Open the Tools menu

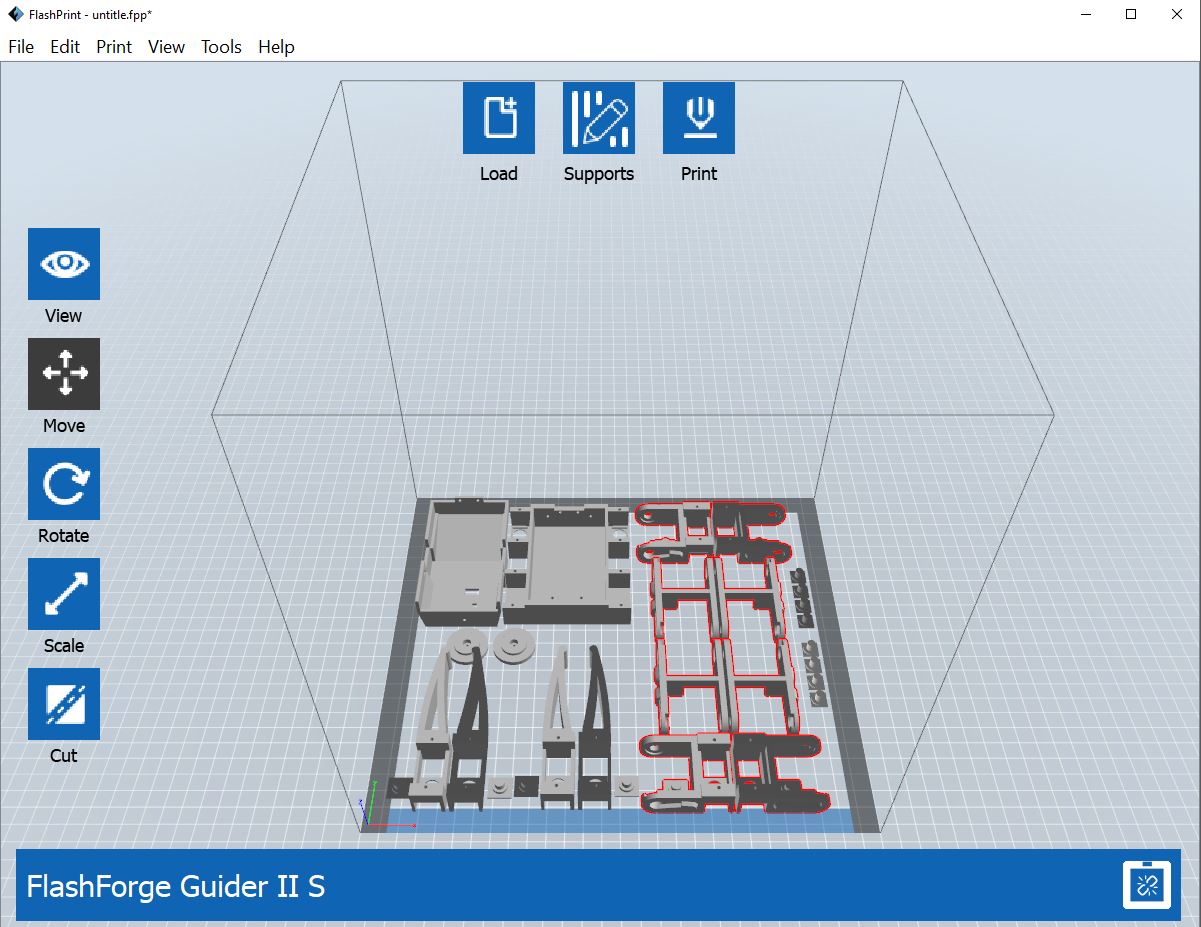[x=221, y=47]
